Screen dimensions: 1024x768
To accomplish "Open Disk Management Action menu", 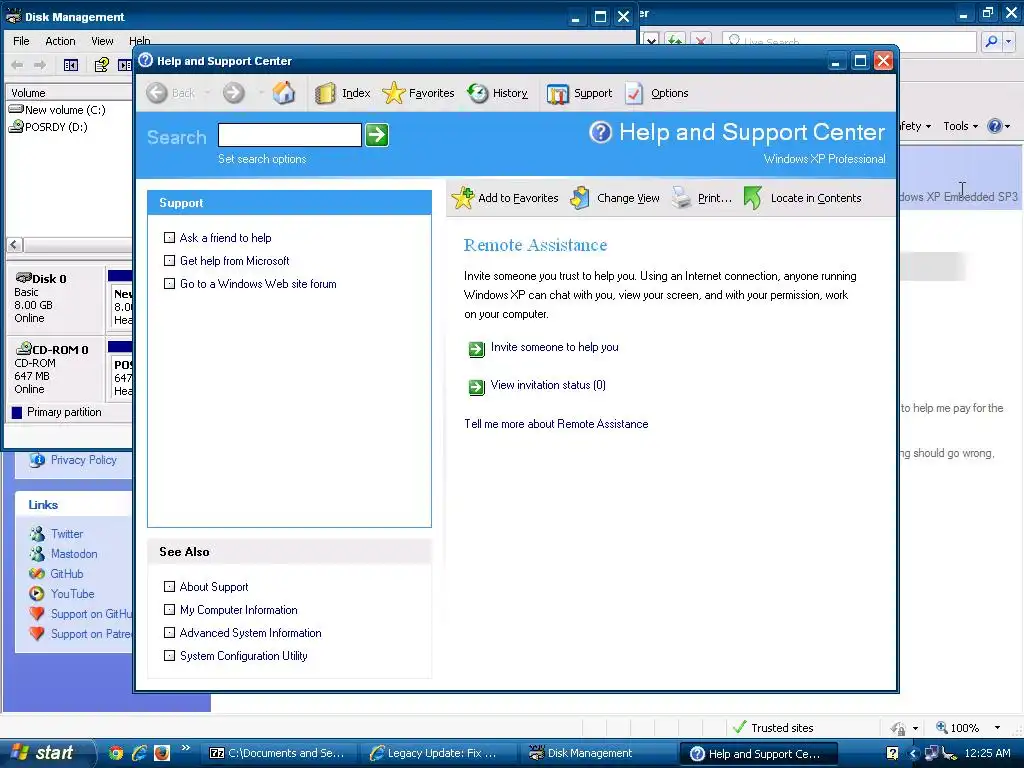I will 60,40.
